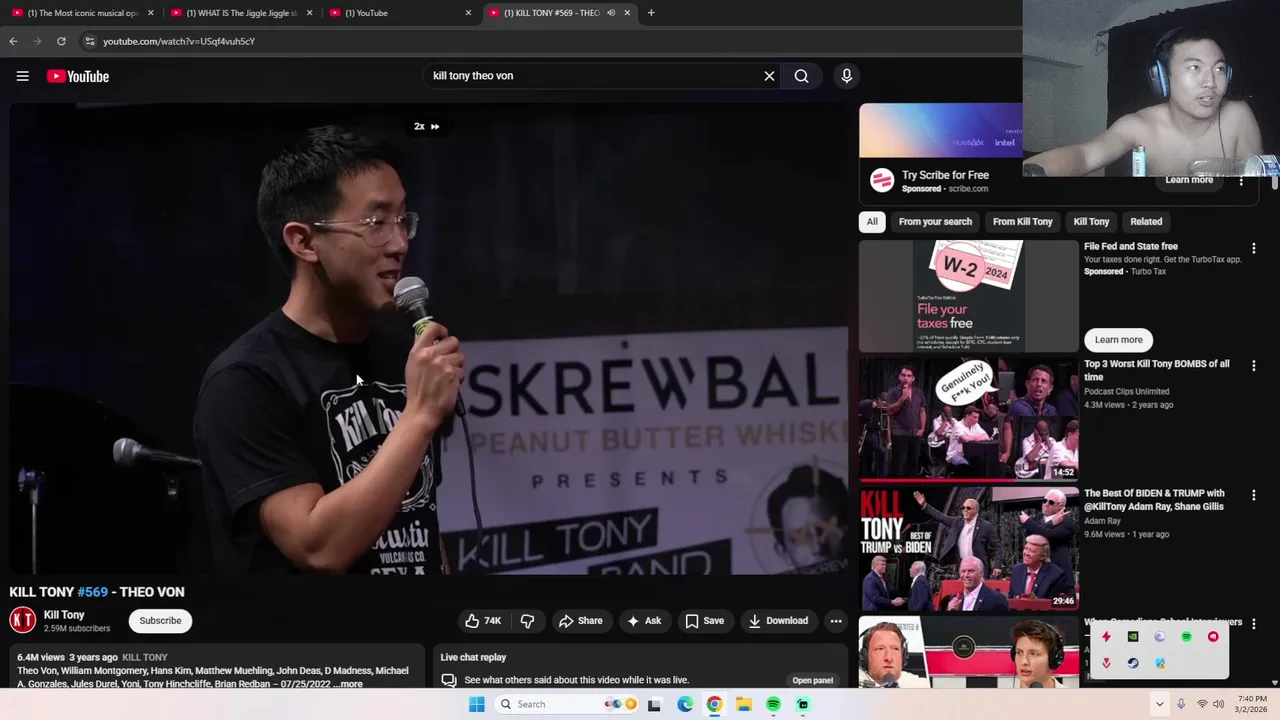The height and width of the screenshot is (720, 1280).
Task: Close The Most iconic musical tab
Action: (151, 13)
